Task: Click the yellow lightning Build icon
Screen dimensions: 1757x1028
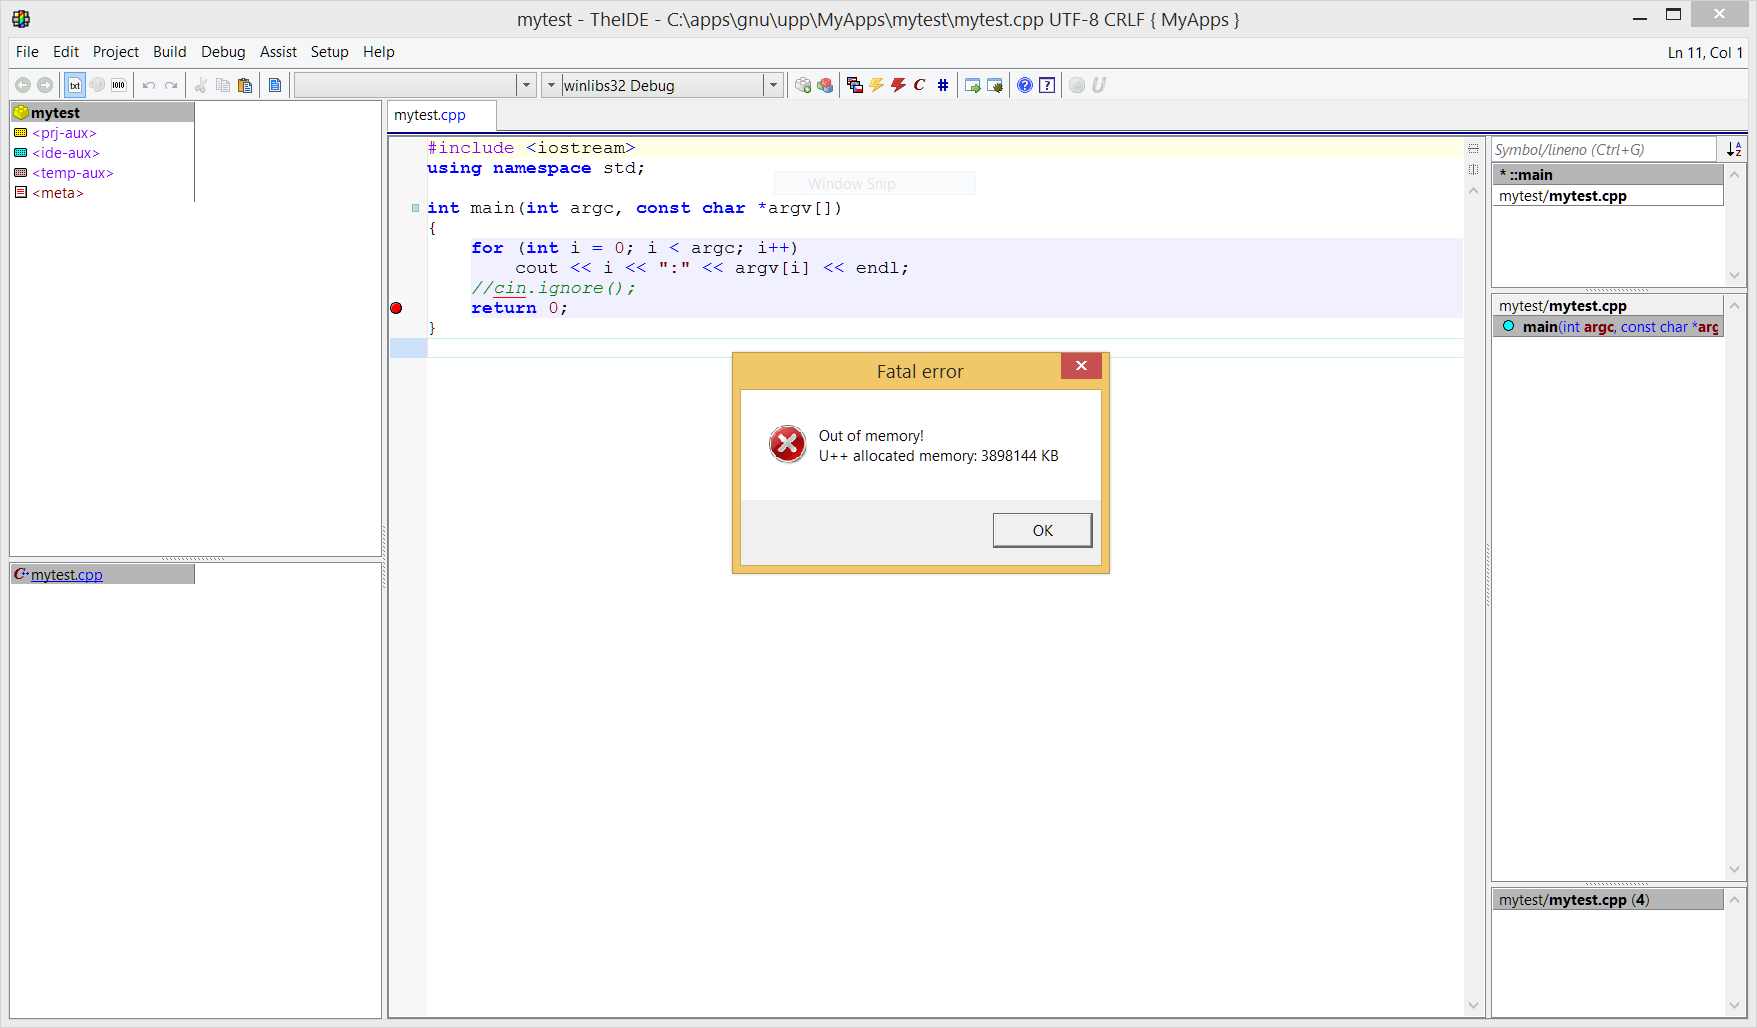Action: click(877, 85)
